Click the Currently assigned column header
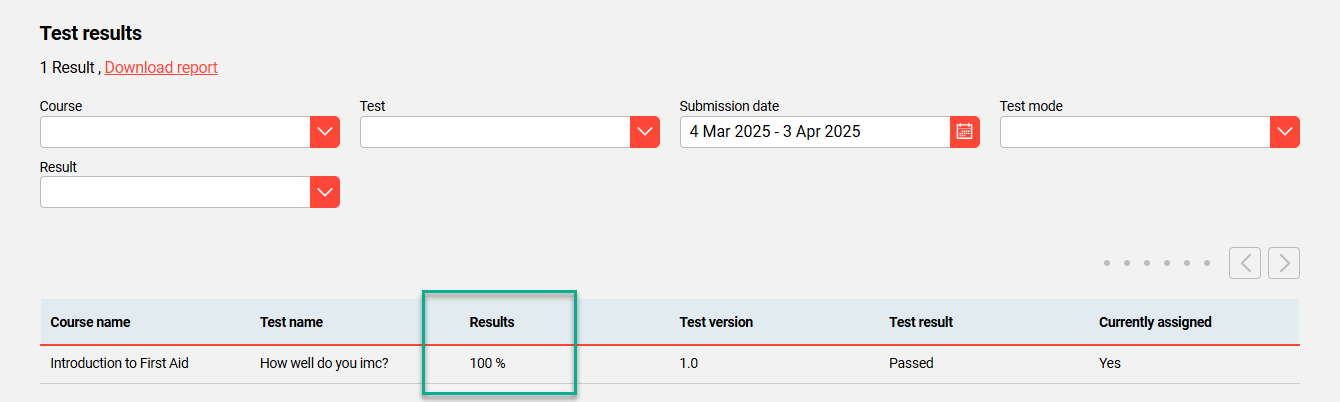 coord(1155,322)
